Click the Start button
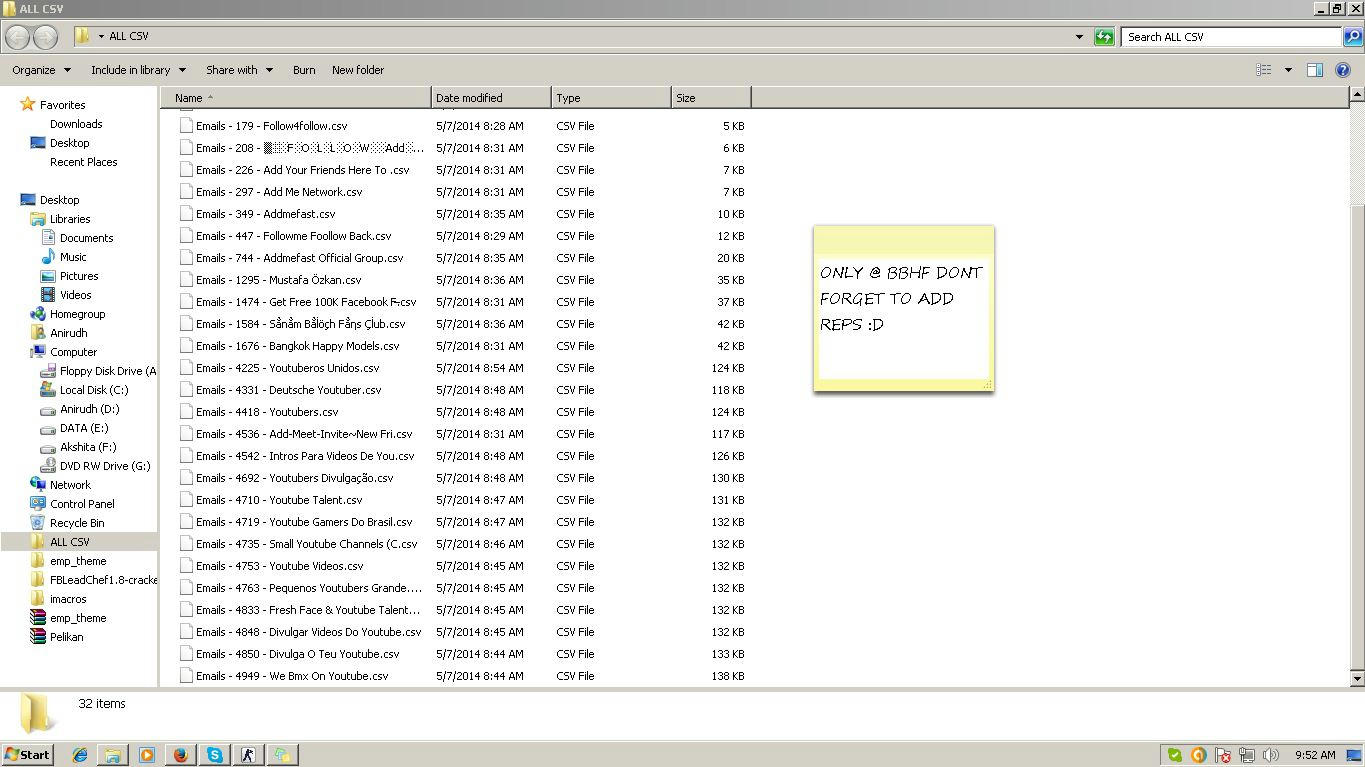 click(x=28, y=755)
